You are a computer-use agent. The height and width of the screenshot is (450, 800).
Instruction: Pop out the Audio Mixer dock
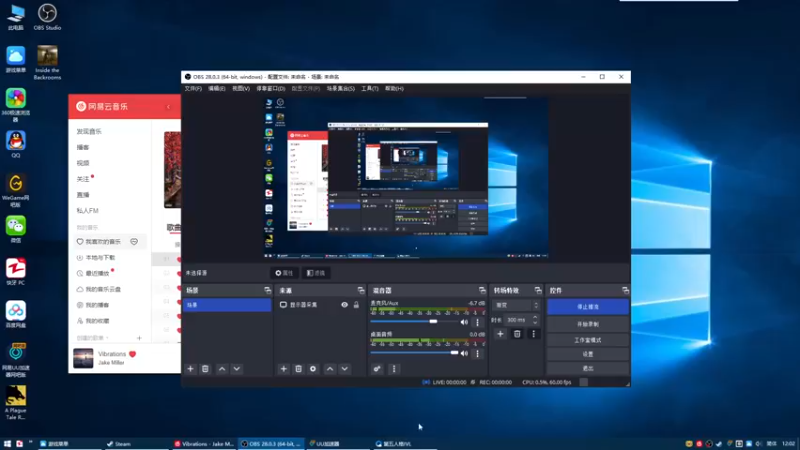tap(482, 290)
